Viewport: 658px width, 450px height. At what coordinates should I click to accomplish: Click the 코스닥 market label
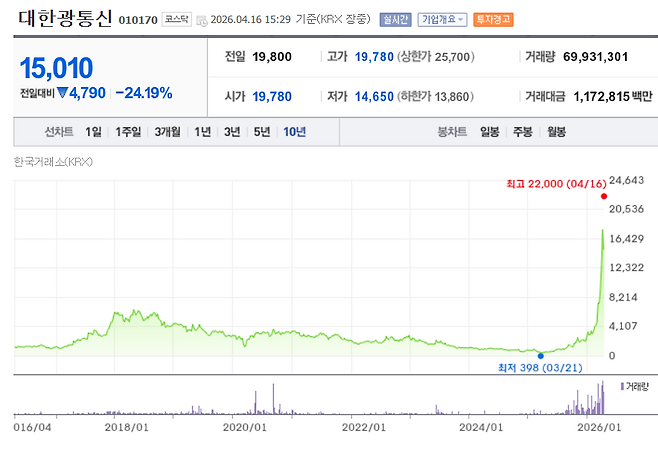177,19
